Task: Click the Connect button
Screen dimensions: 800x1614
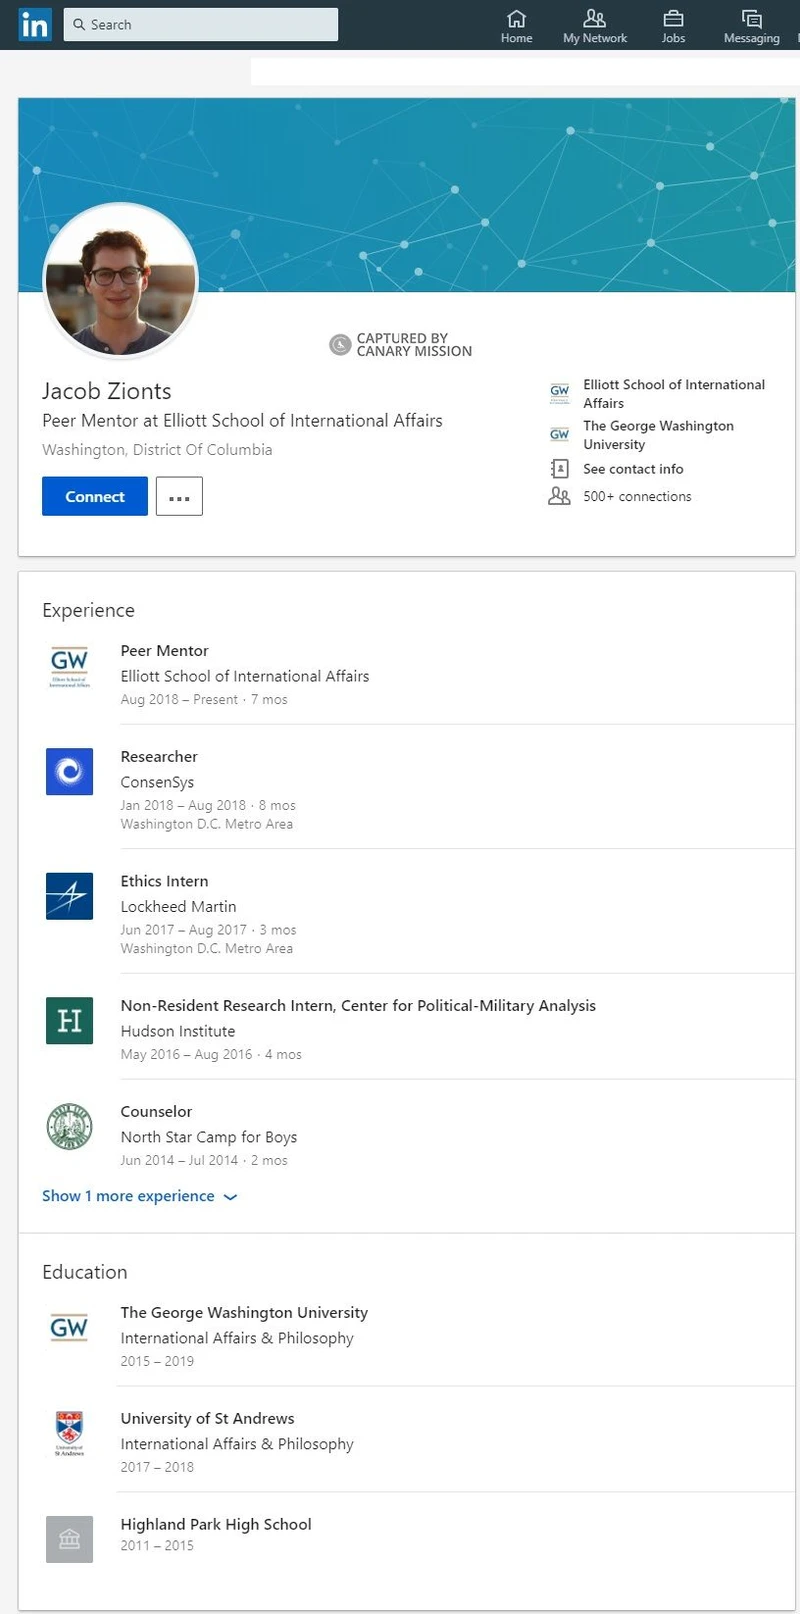Action: 95,496
